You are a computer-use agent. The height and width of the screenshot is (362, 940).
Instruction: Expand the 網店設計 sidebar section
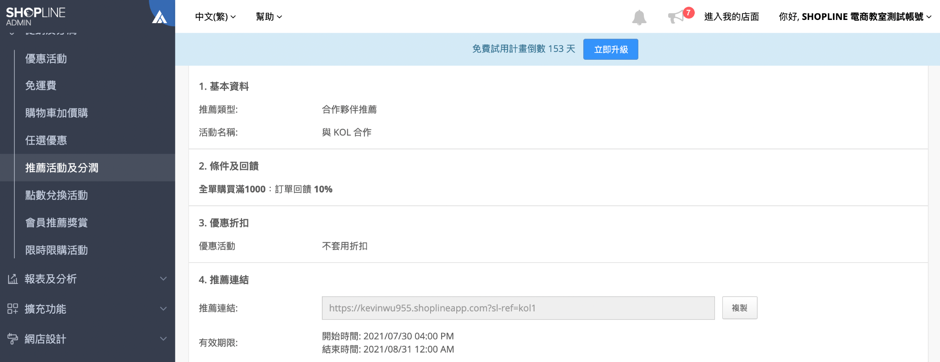(88, 339)
